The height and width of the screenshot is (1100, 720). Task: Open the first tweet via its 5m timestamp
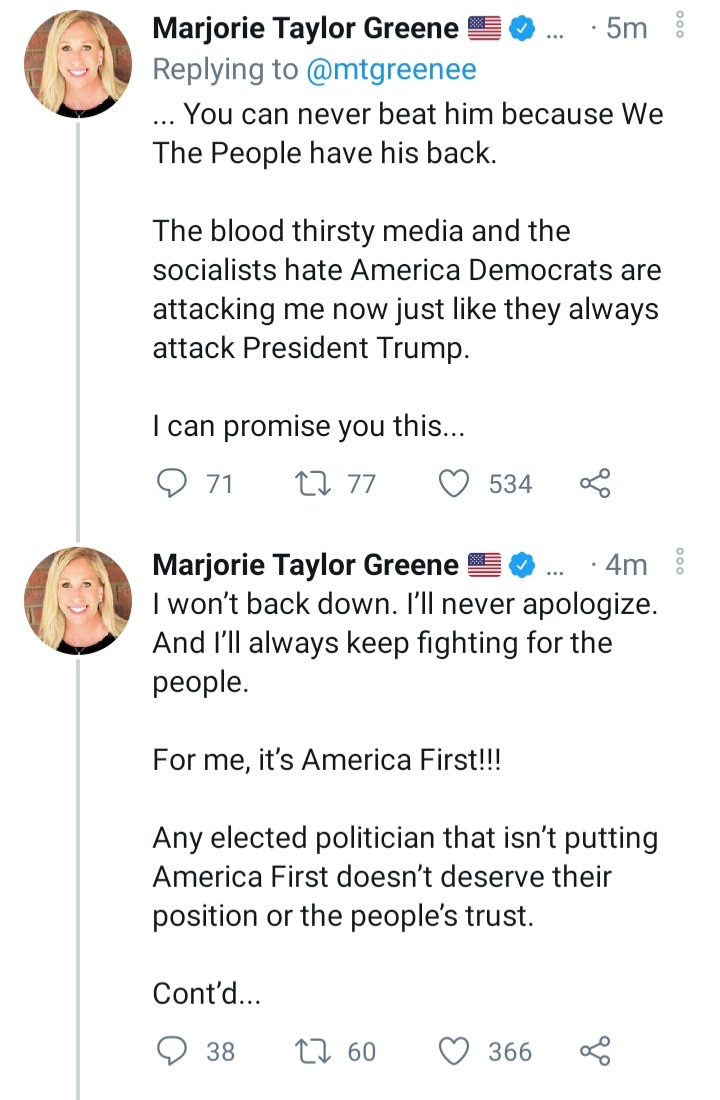pos(626,29)
